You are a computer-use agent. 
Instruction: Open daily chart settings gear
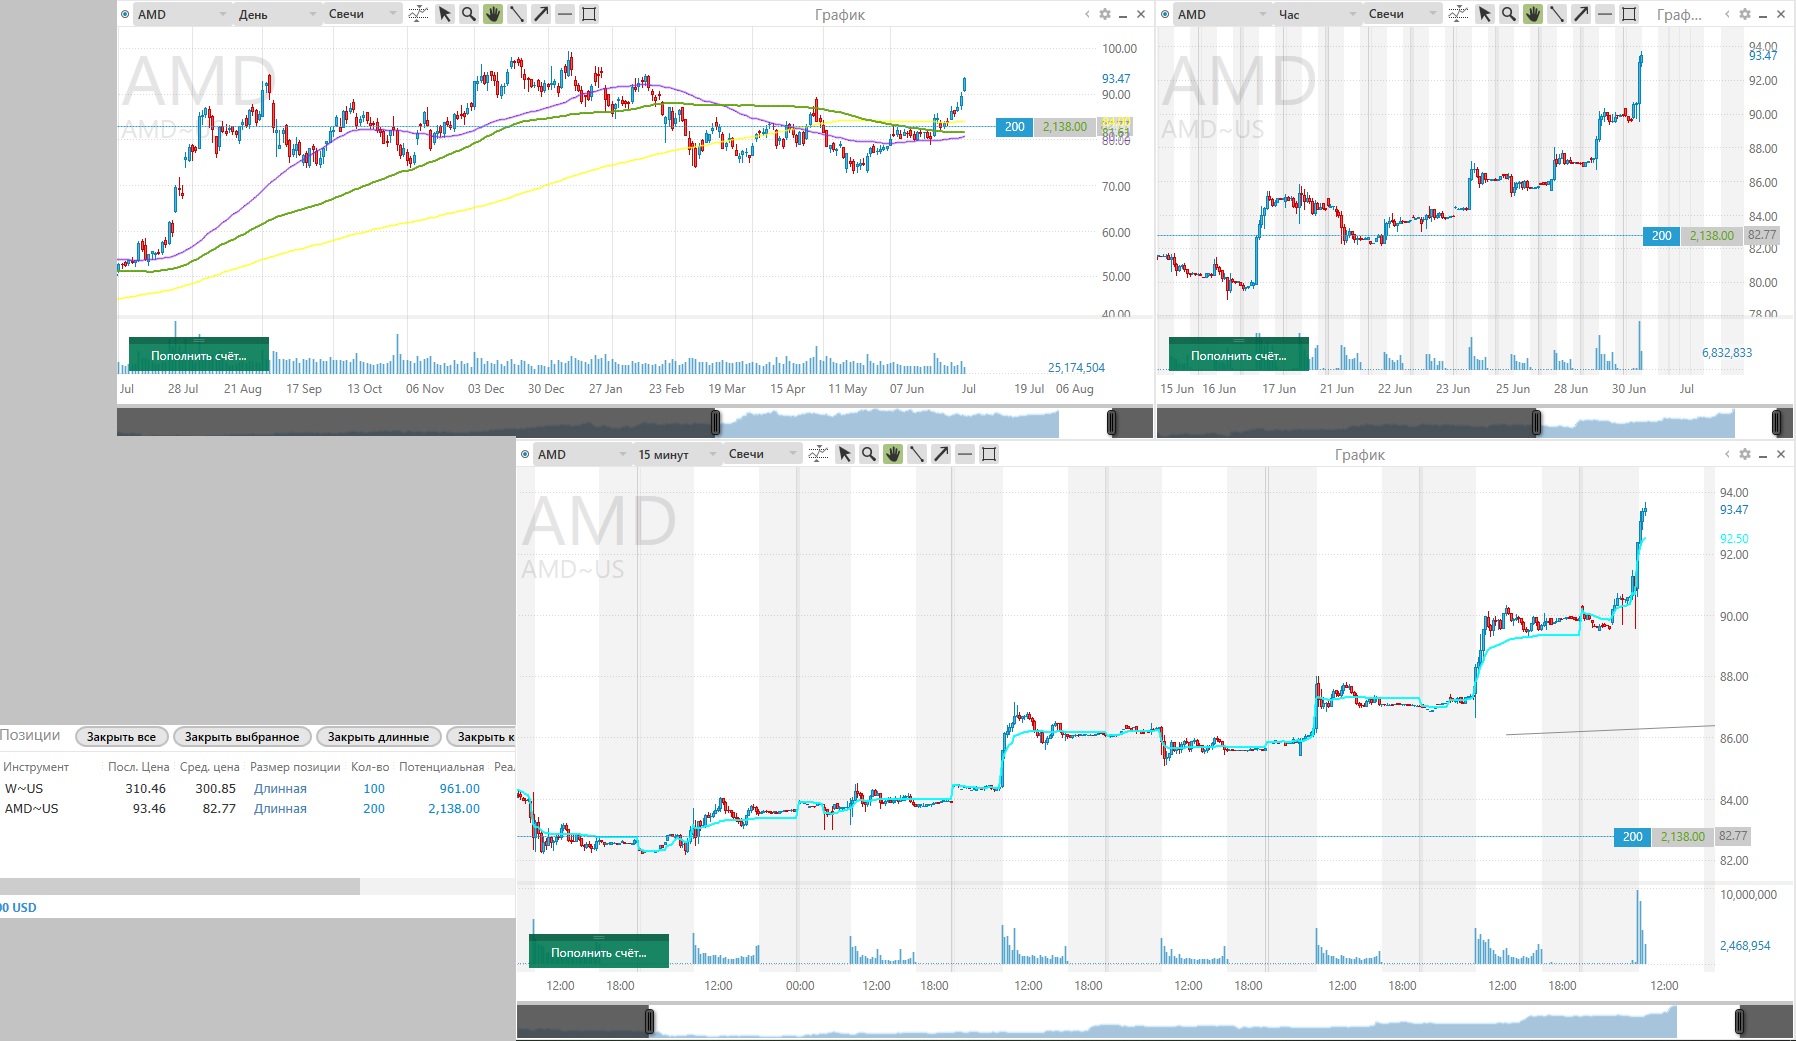pos(1105,14)
